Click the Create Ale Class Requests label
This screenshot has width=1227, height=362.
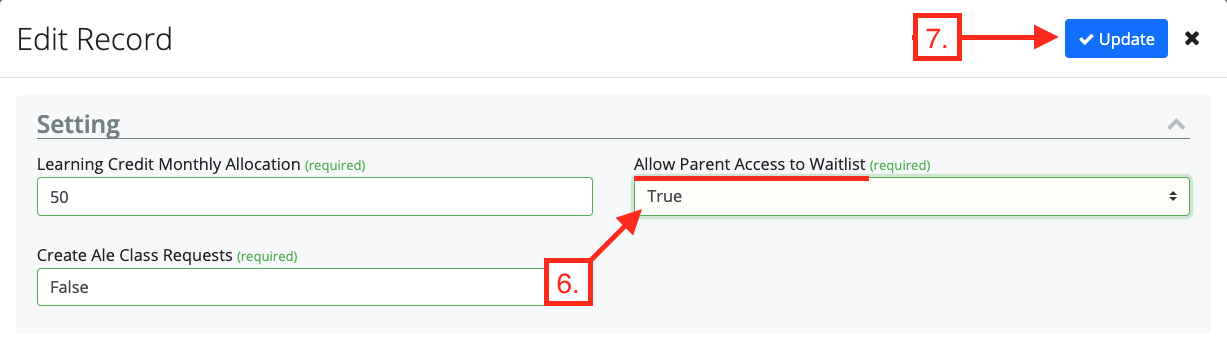coord(135,255)
